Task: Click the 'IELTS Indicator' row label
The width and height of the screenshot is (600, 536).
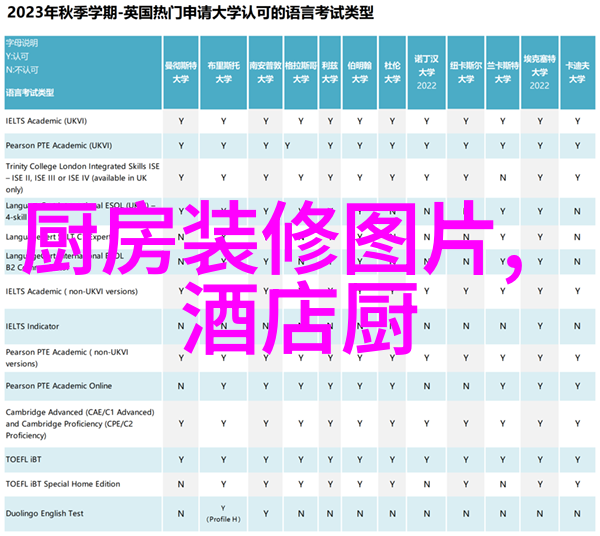Action: (33, 326)
